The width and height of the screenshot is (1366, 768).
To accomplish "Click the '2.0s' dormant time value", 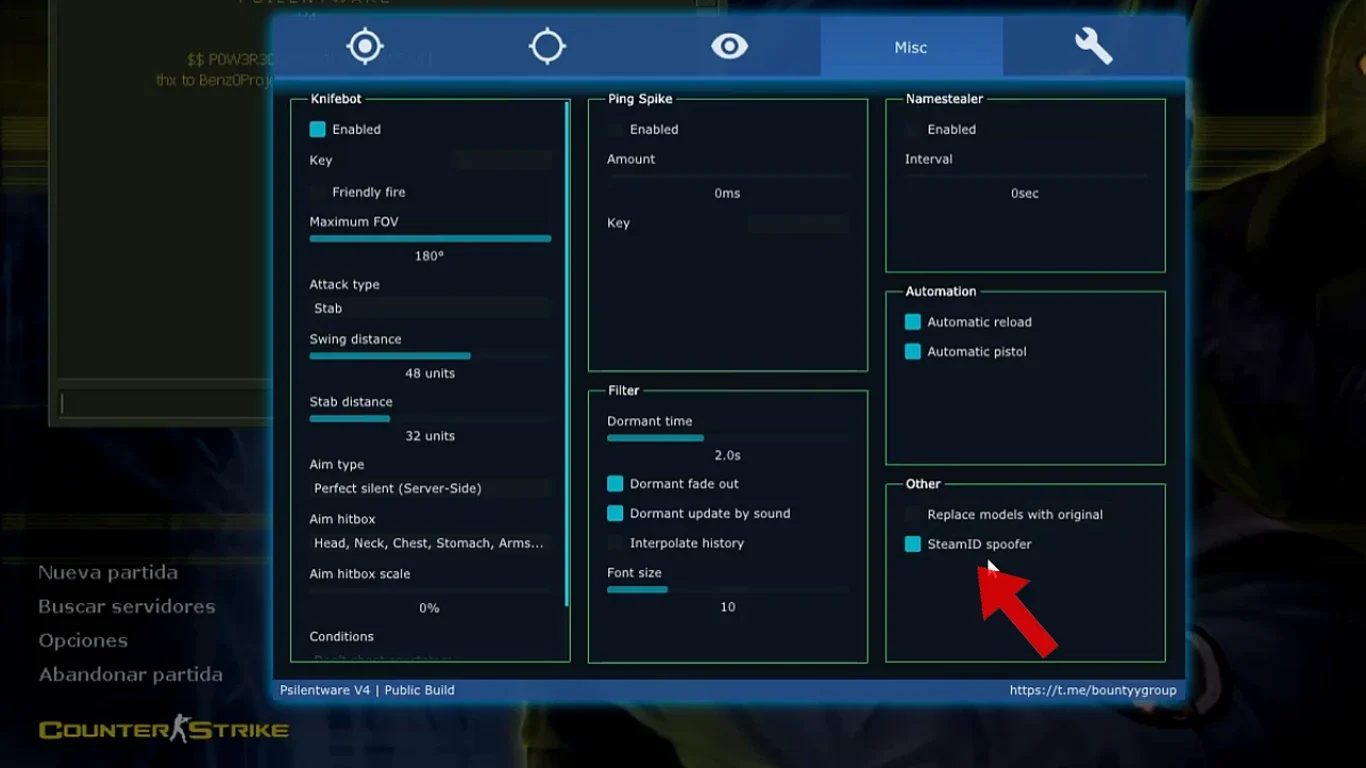I will [728, 455].
